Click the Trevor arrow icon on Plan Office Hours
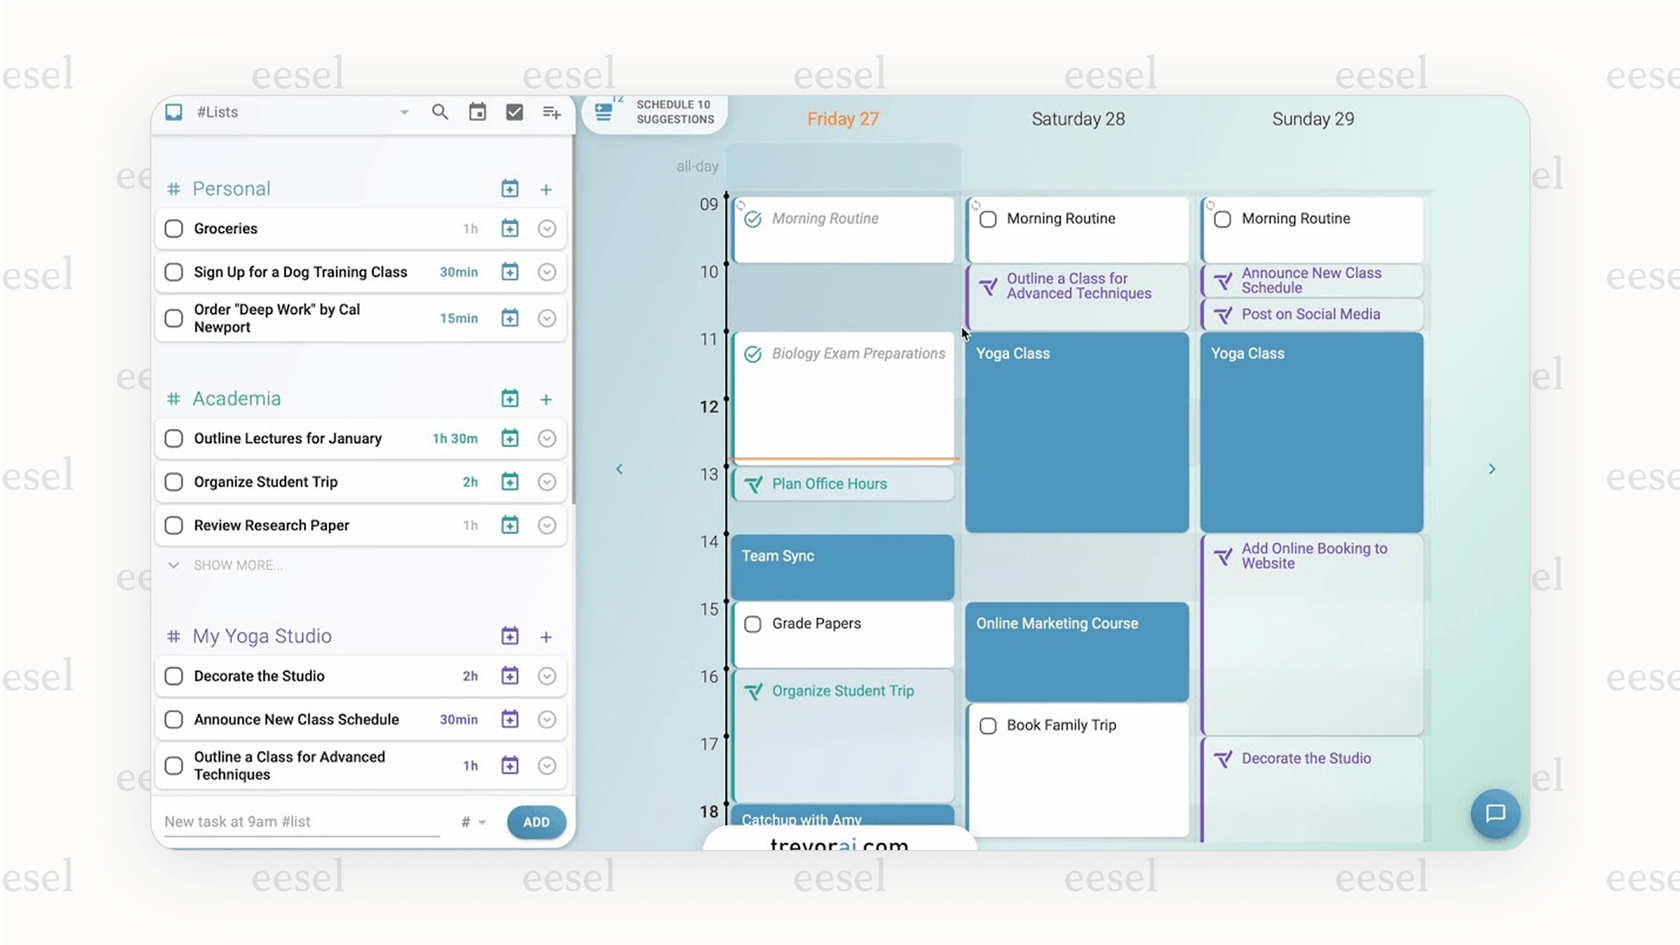The height and width of the screenshot is (945, 1680). 753,484
